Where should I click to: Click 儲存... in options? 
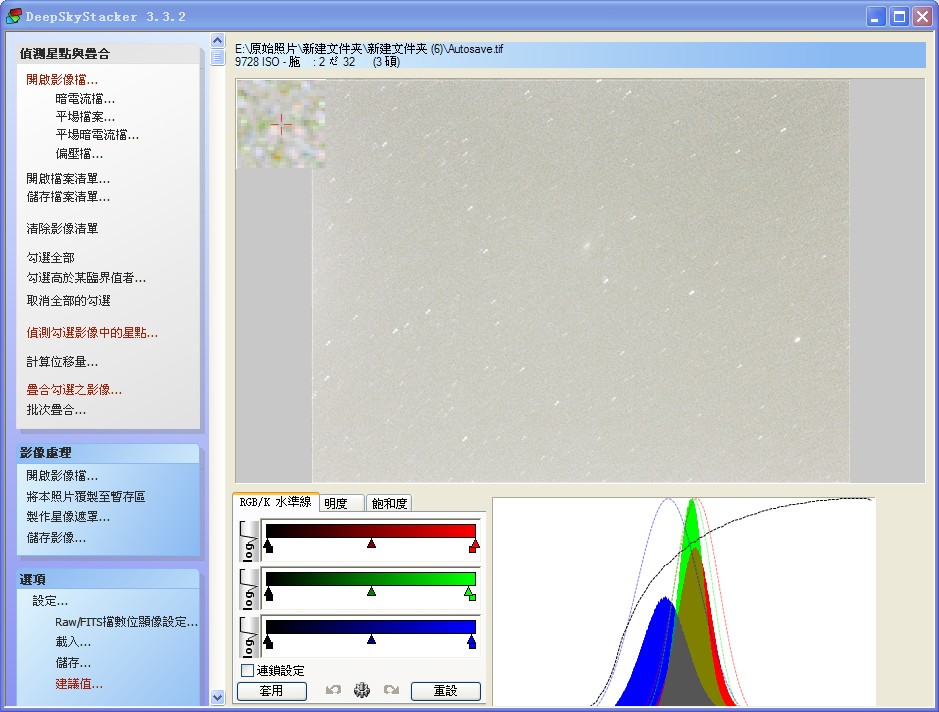(x=73, y=663)
